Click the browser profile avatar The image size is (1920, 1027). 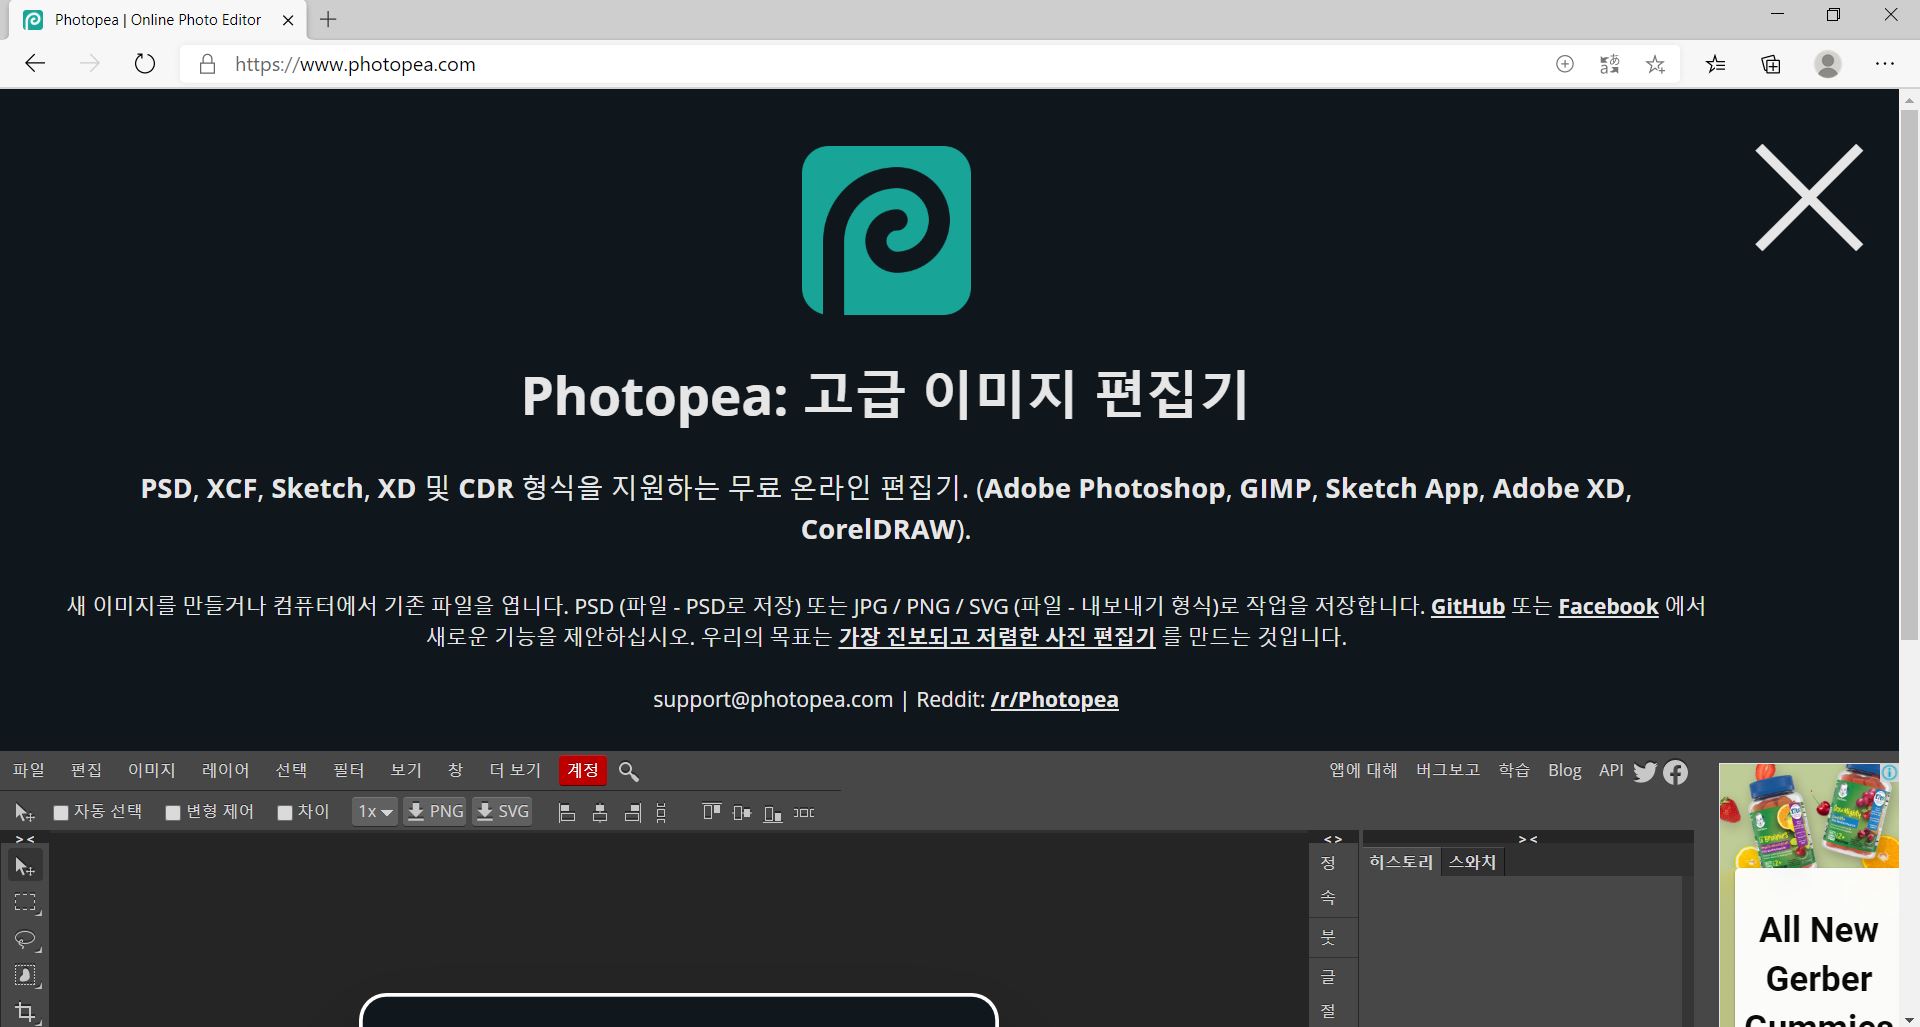click(x=1828, y=64)
